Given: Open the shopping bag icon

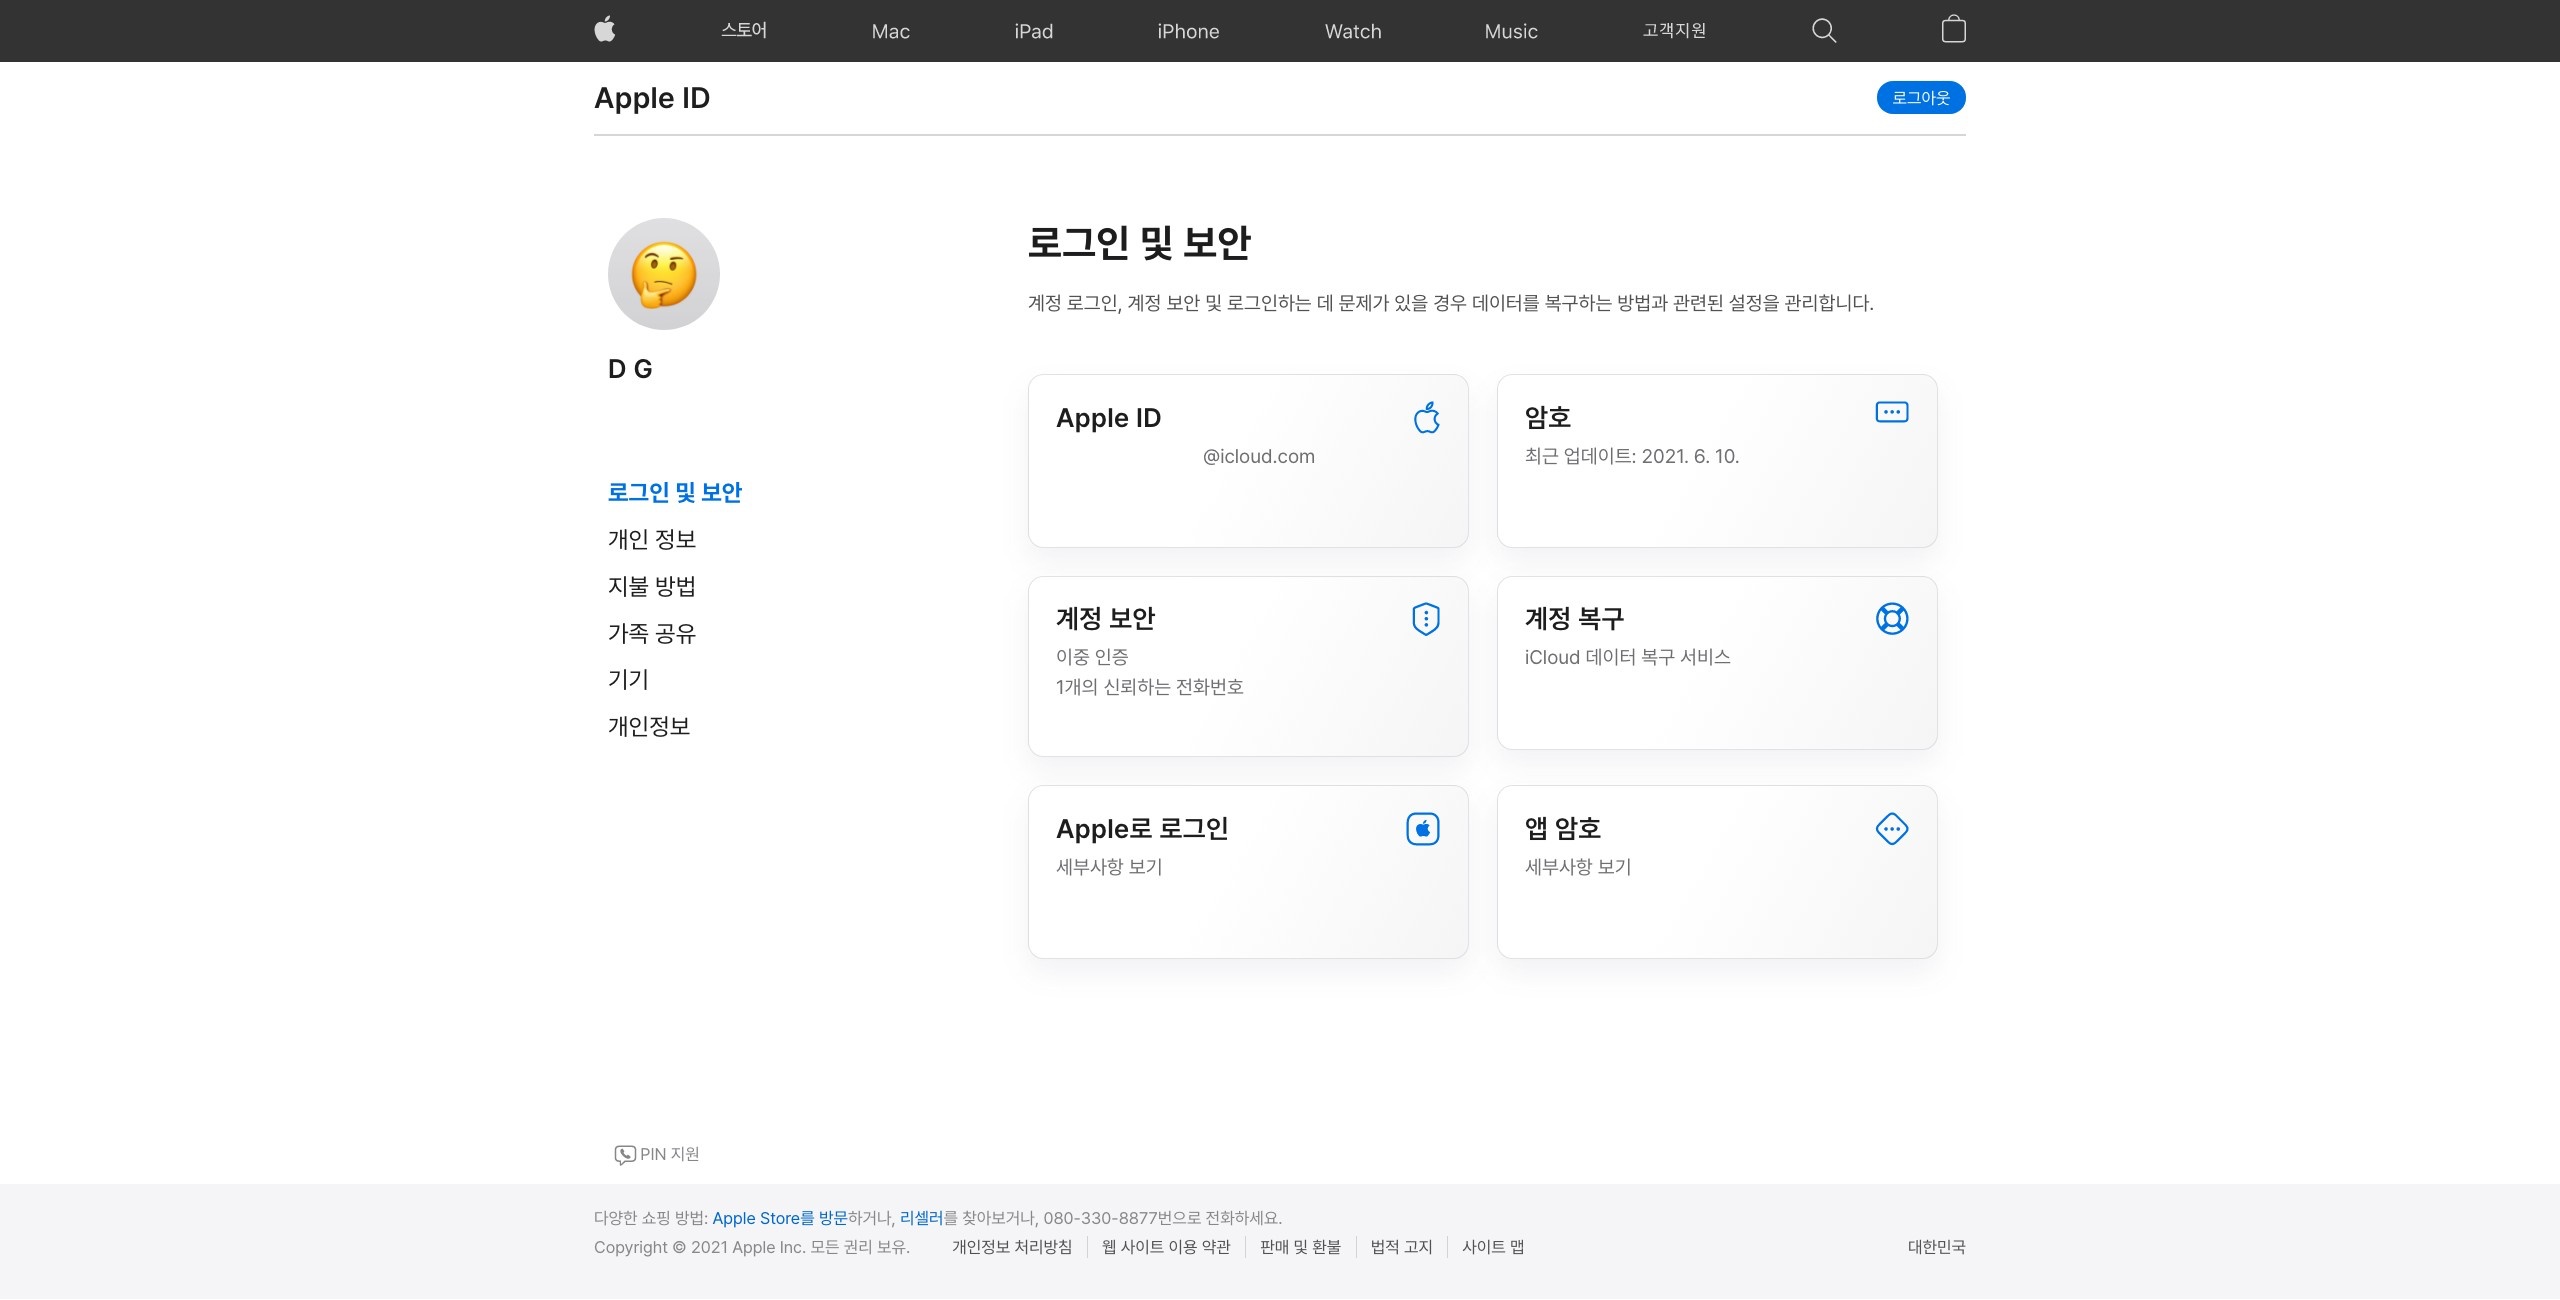Looking at the screenshot, I should pos(1953,30).
